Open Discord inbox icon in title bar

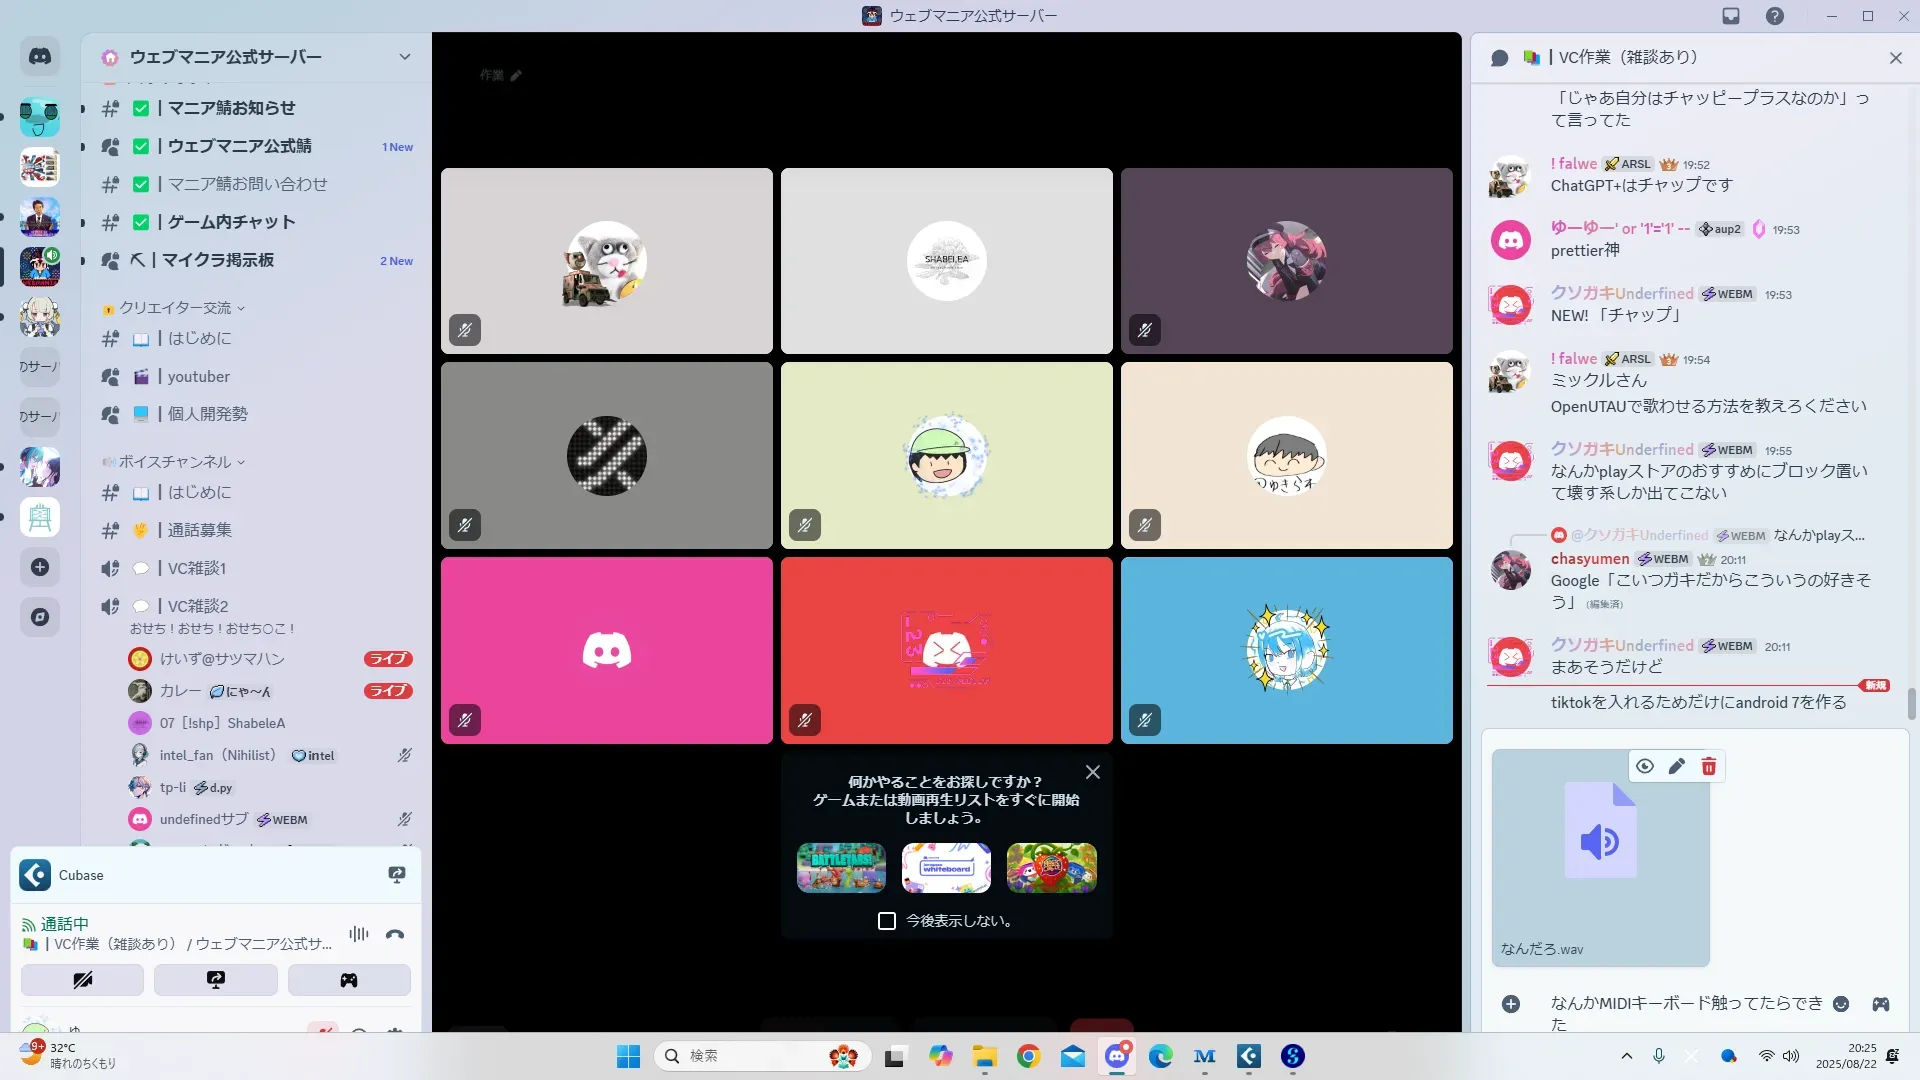(x=1731, y=16)
